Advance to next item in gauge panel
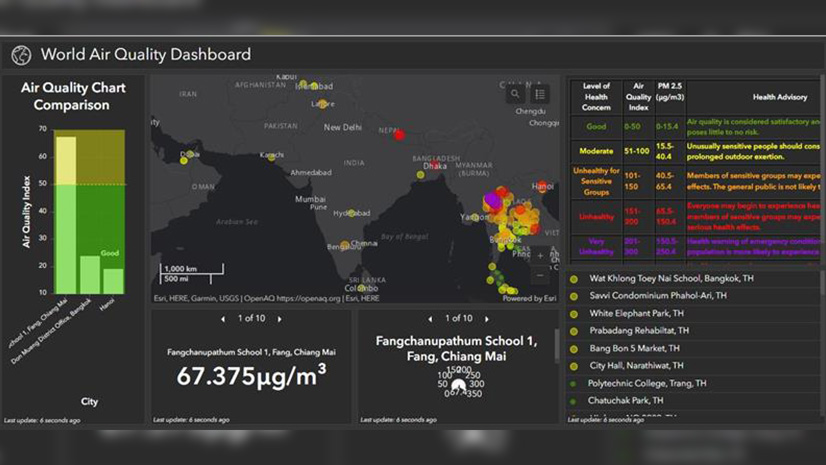The width and height of the screenshot is (826, 465). 487,319
